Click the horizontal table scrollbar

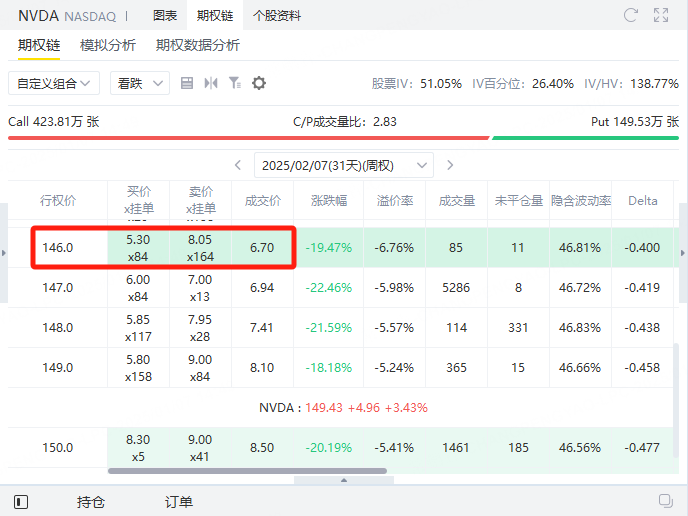pyautogui.click(x=247, y=471)
